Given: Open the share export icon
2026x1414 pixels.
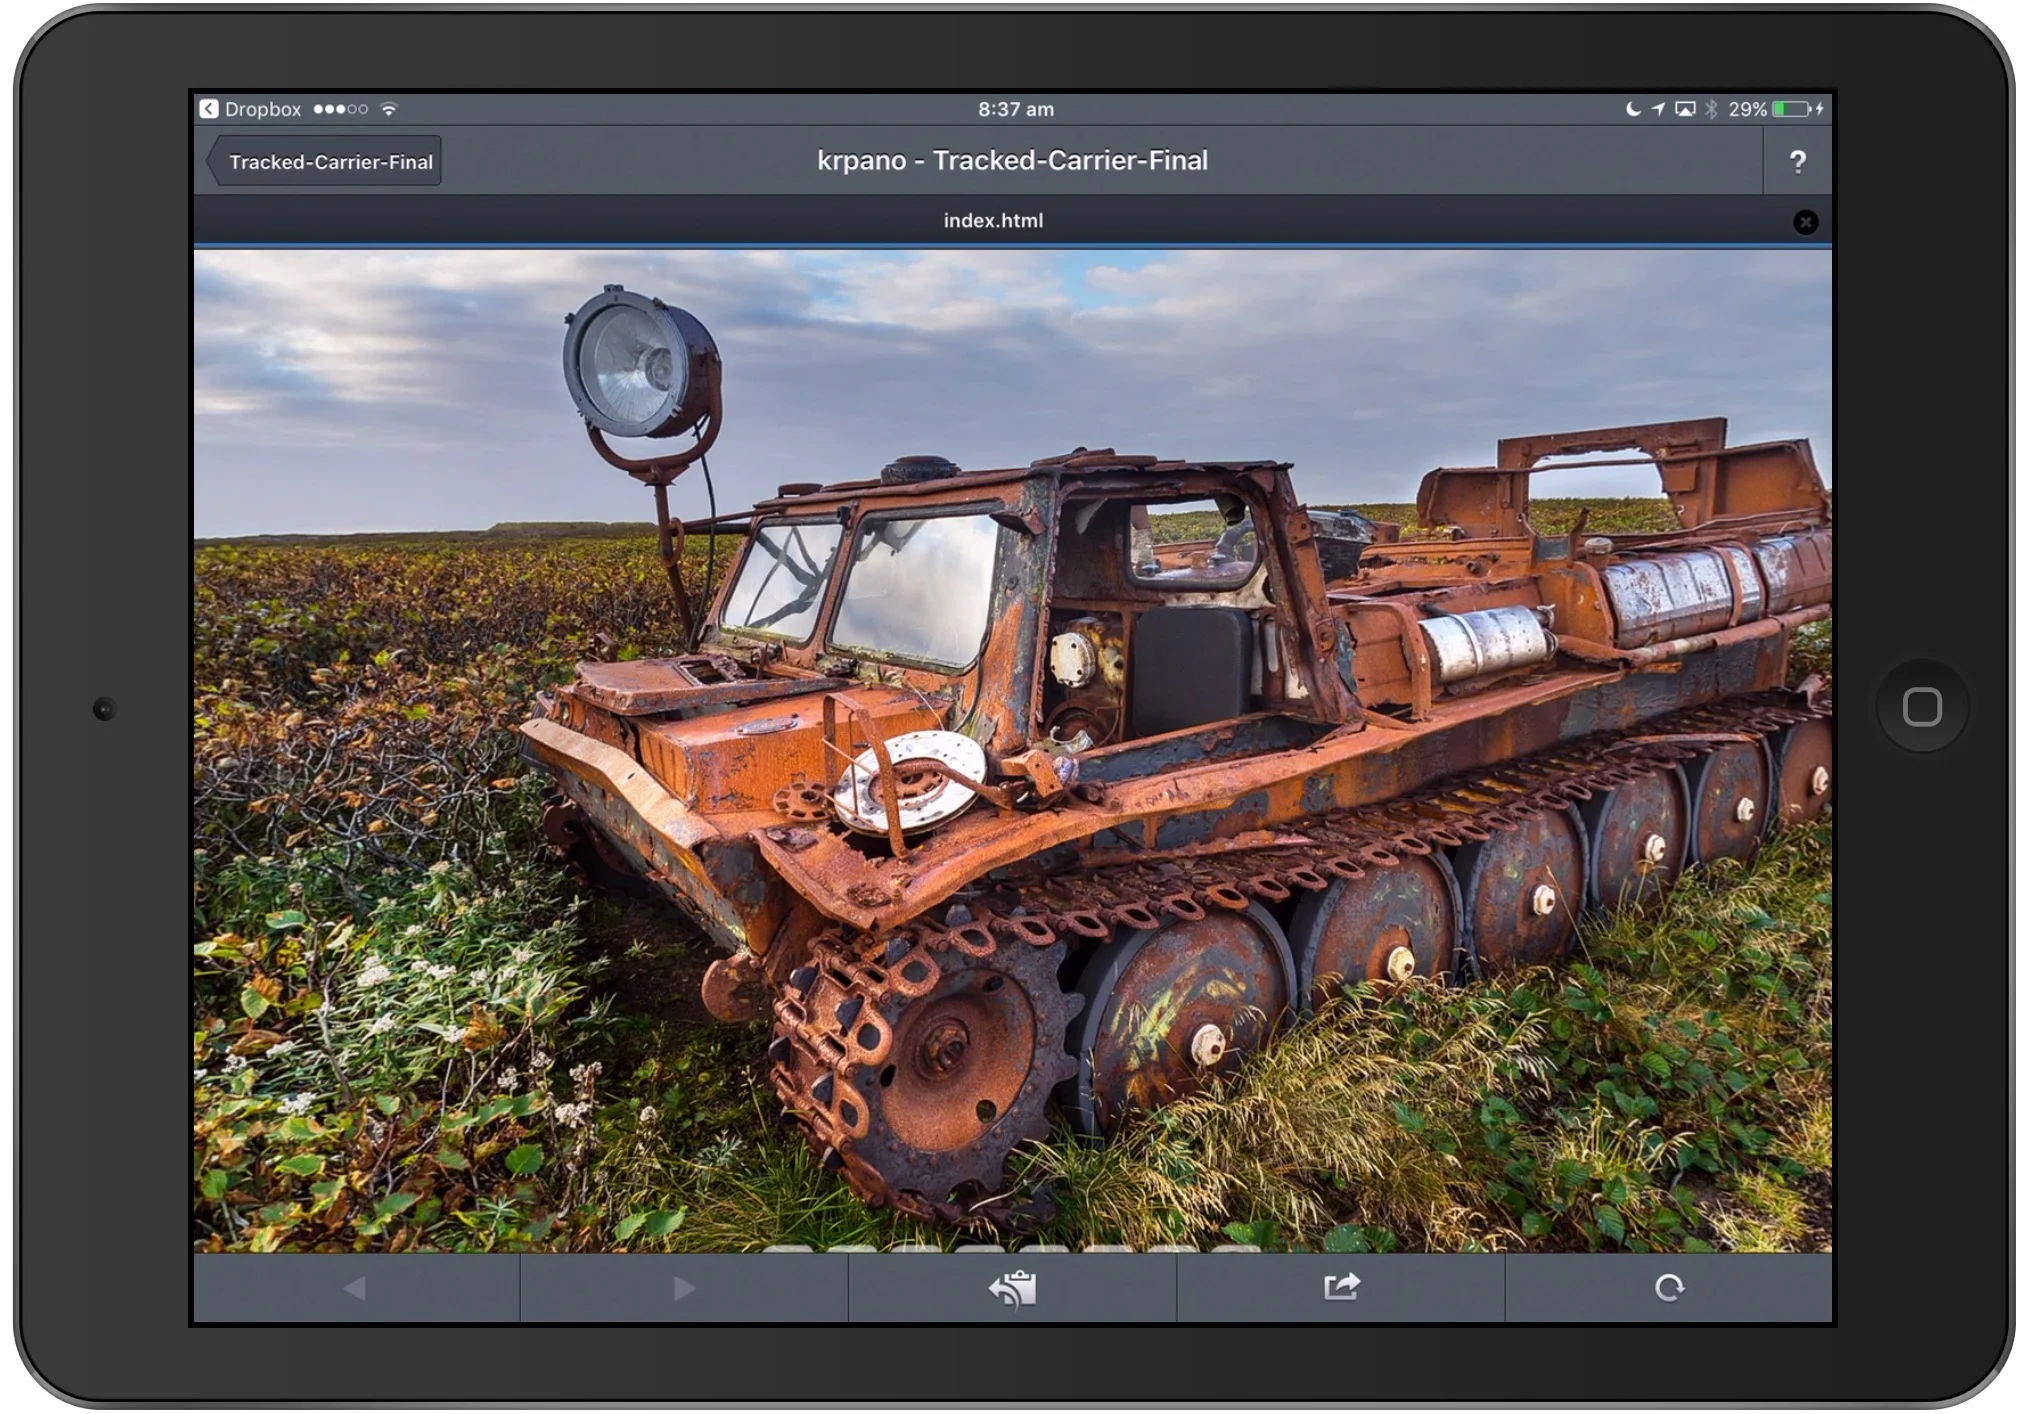Looking at the screenshot, I should coord(1341,1287).
